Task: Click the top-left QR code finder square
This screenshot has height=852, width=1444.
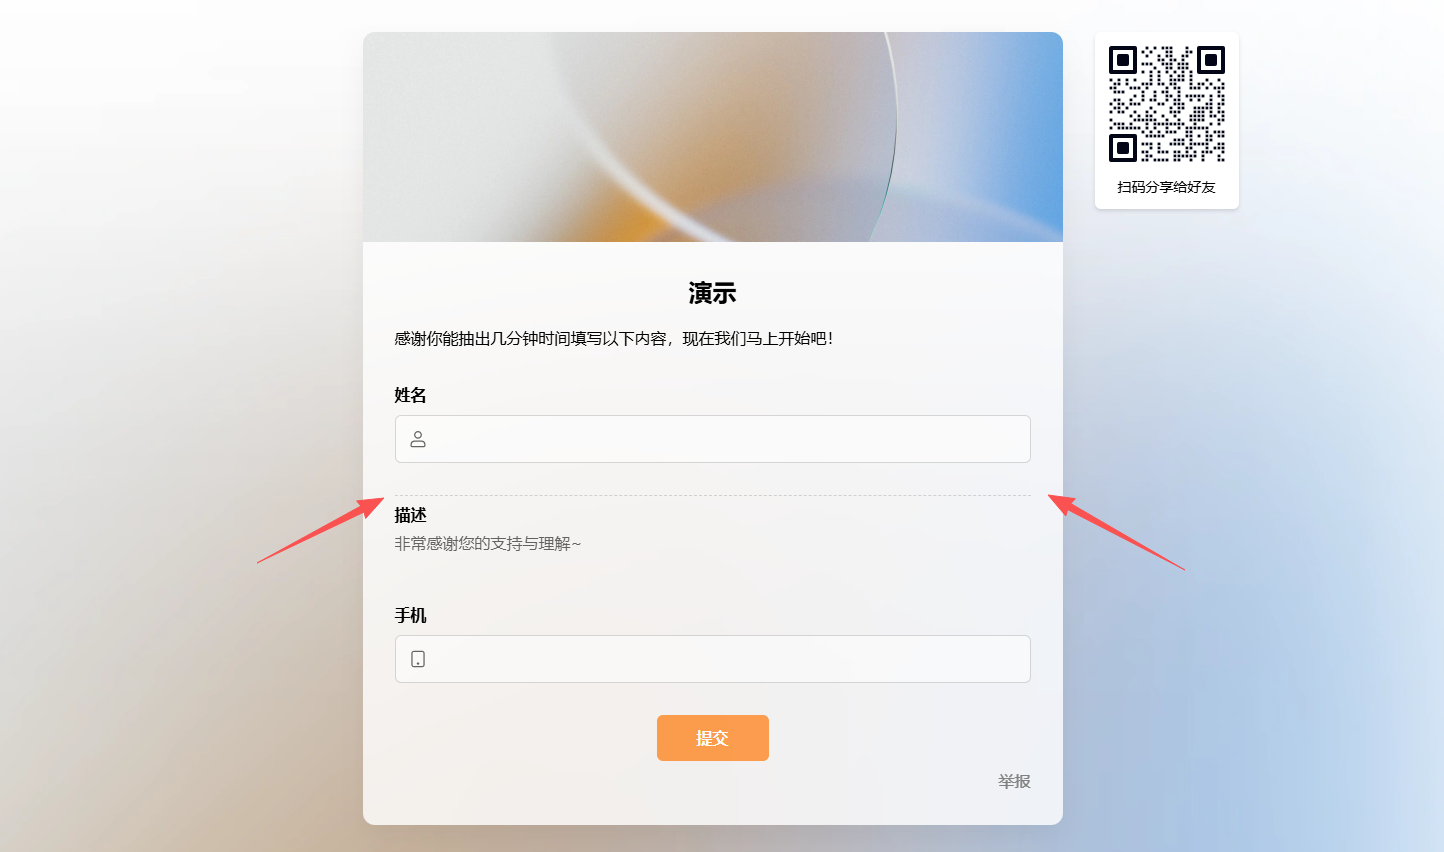Action: tap(1123, 60)
